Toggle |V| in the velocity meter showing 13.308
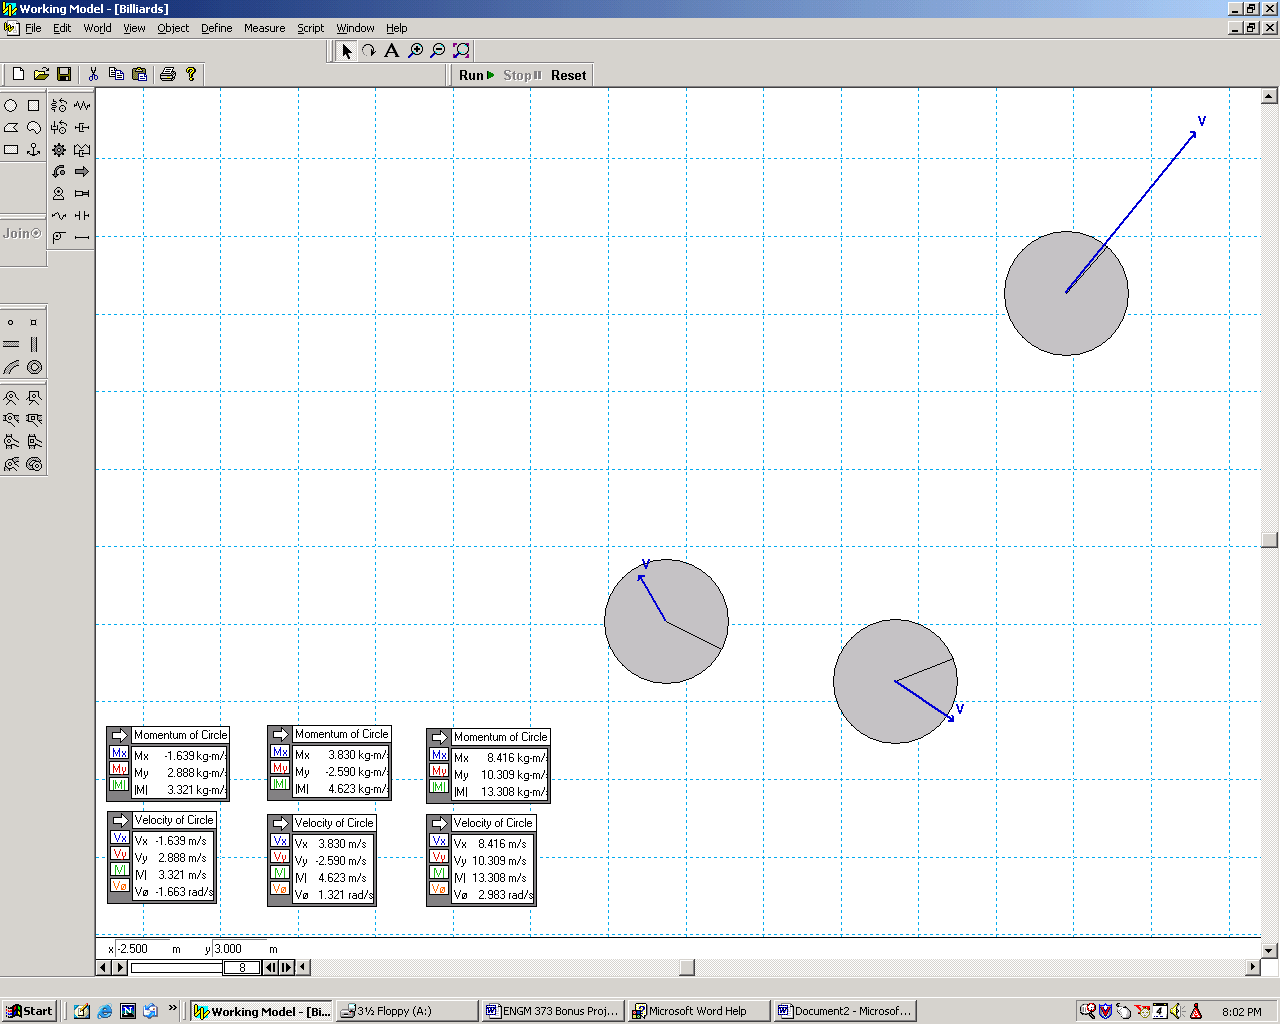The height and width of the screenshot is (1024, 1280). pyautogui.click(x=439, y=873)
